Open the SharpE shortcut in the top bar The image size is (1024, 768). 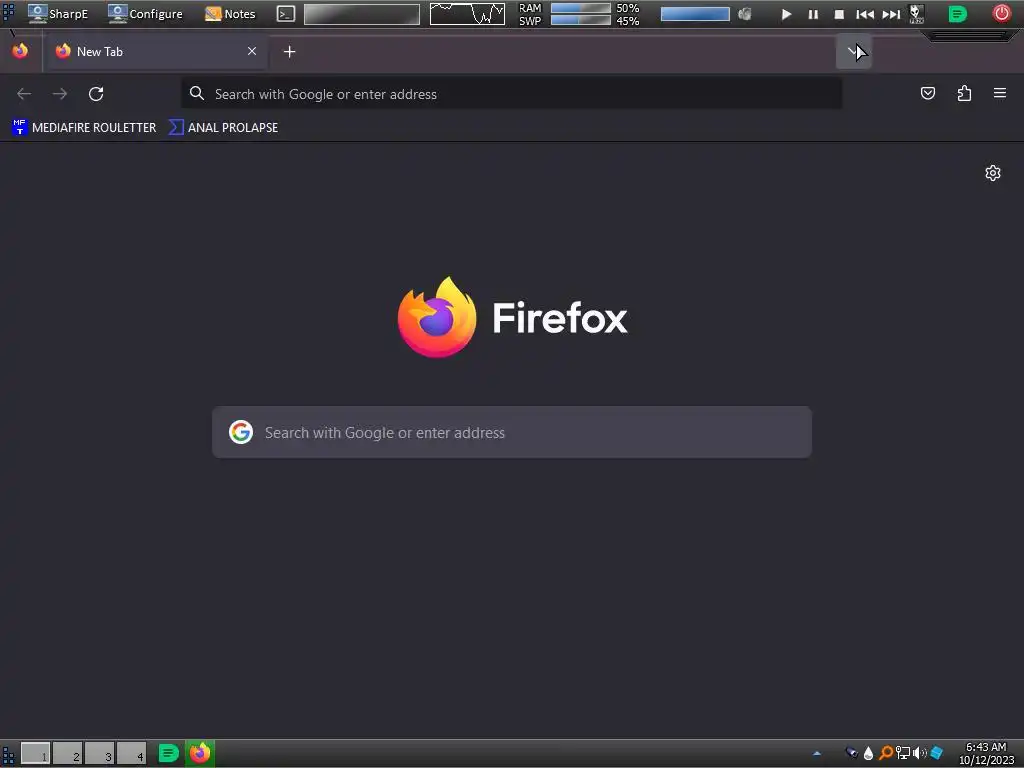point(57,14)
